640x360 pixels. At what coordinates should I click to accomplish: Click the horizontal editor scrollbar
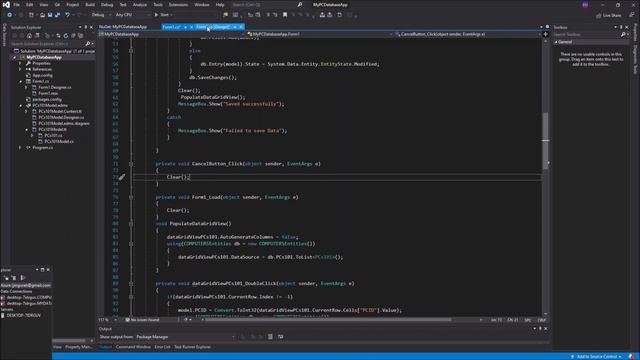click(328, 320)
